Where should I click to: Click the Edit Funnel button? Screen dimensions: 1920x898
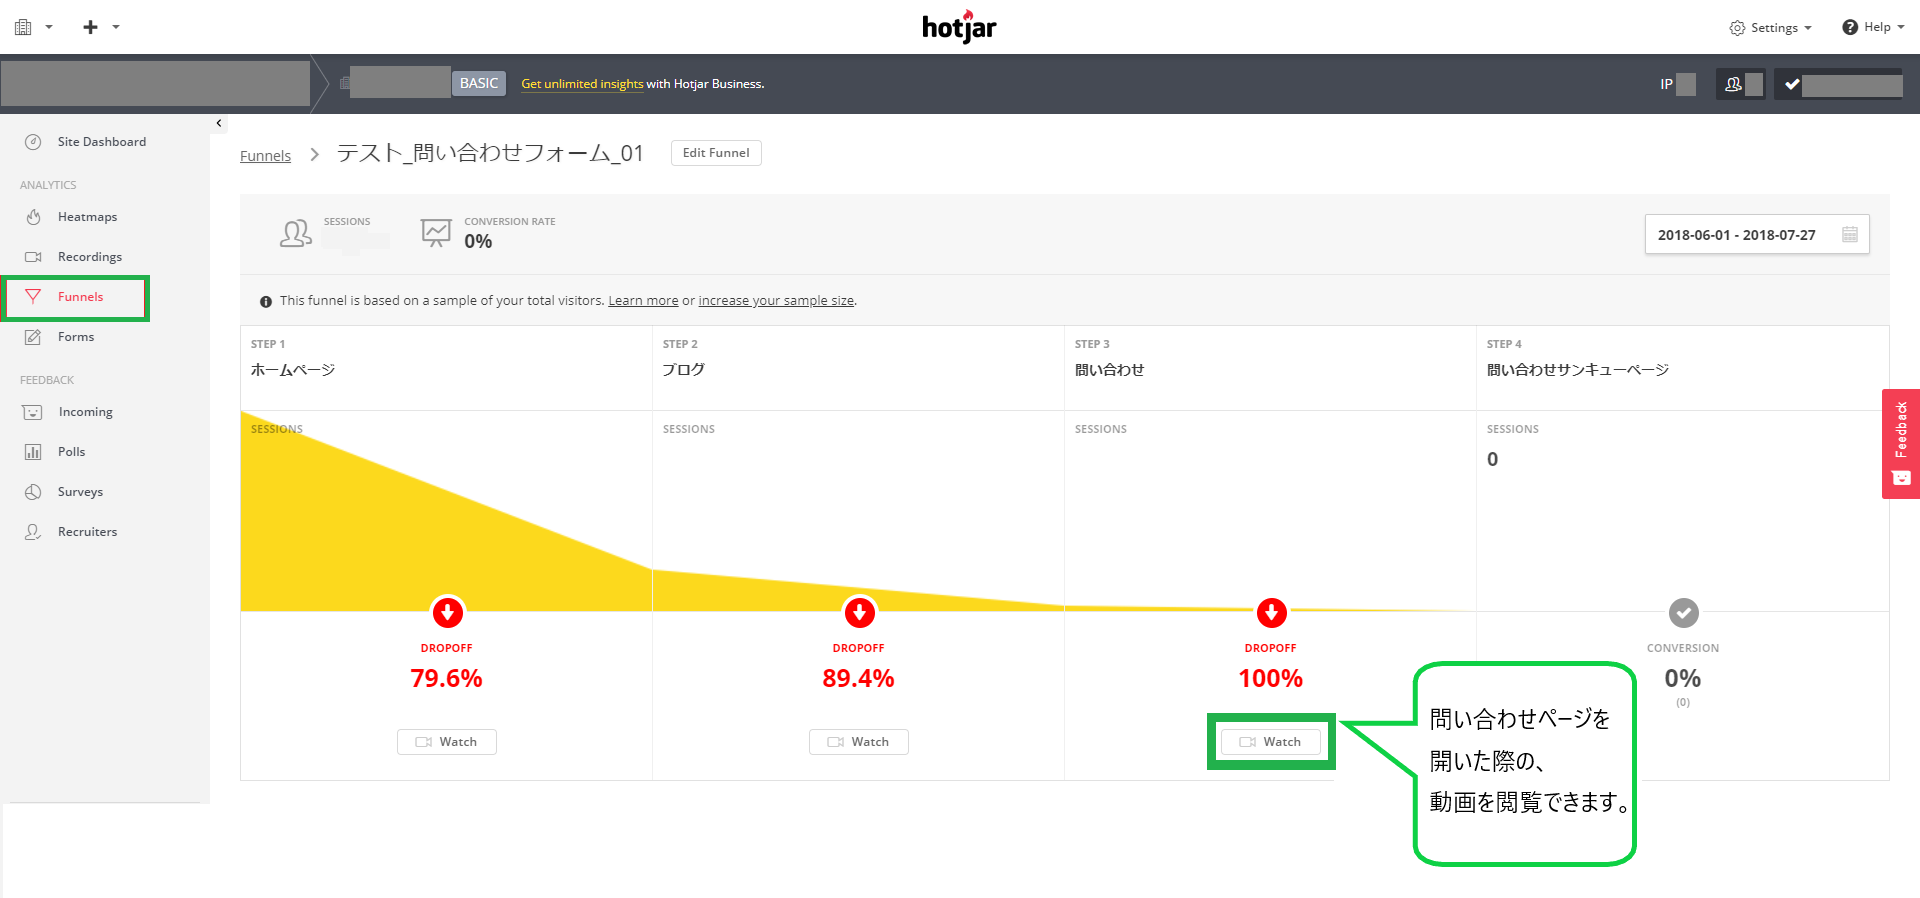pyautogui.click(x=715, y=153)
